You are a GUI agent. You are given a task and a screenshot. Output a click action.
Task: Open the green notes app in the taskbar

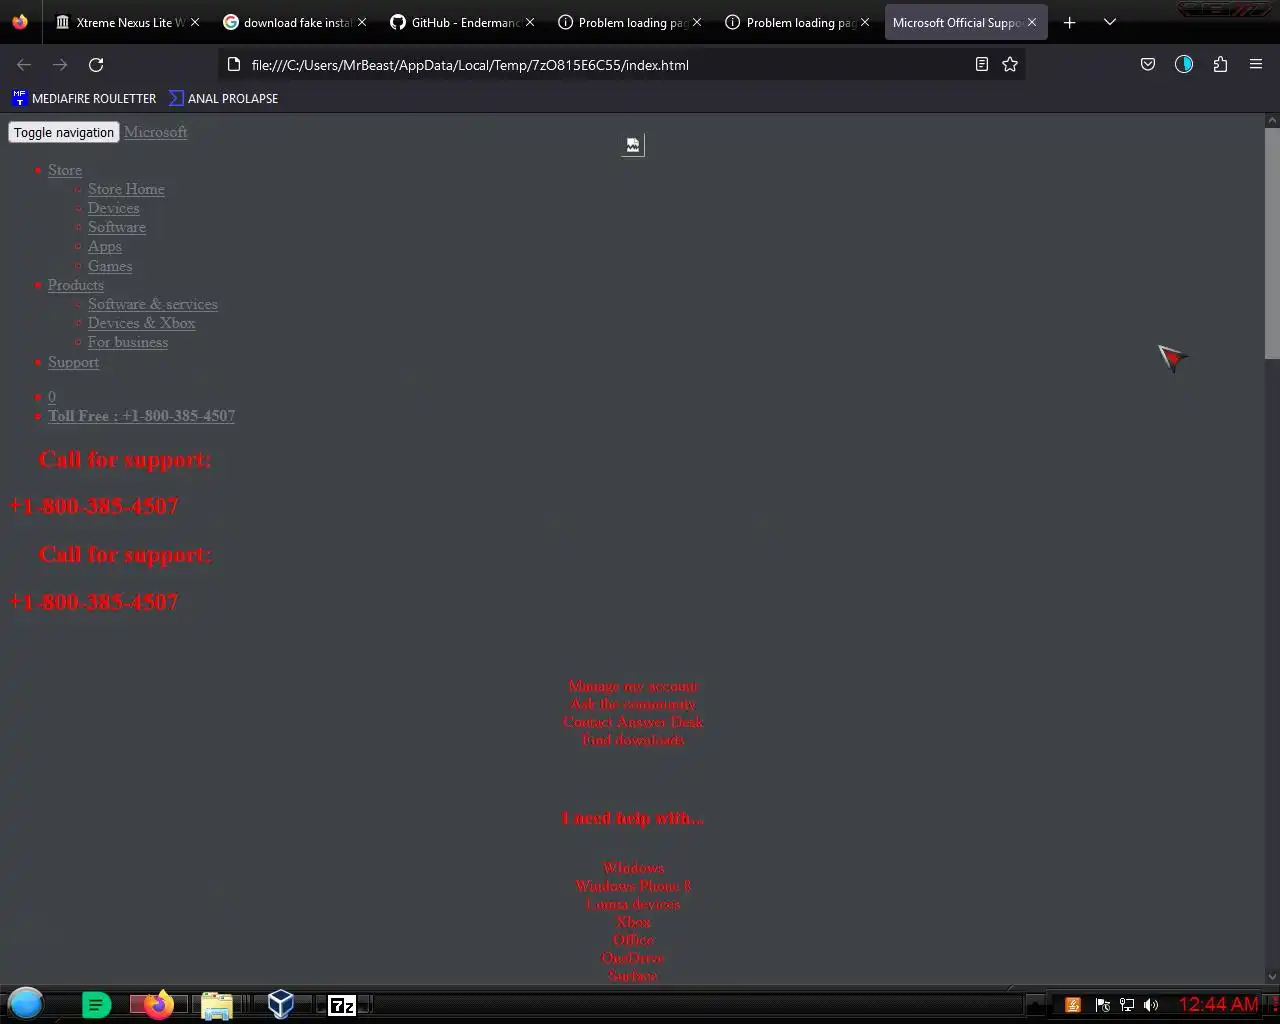point(96,1005)
